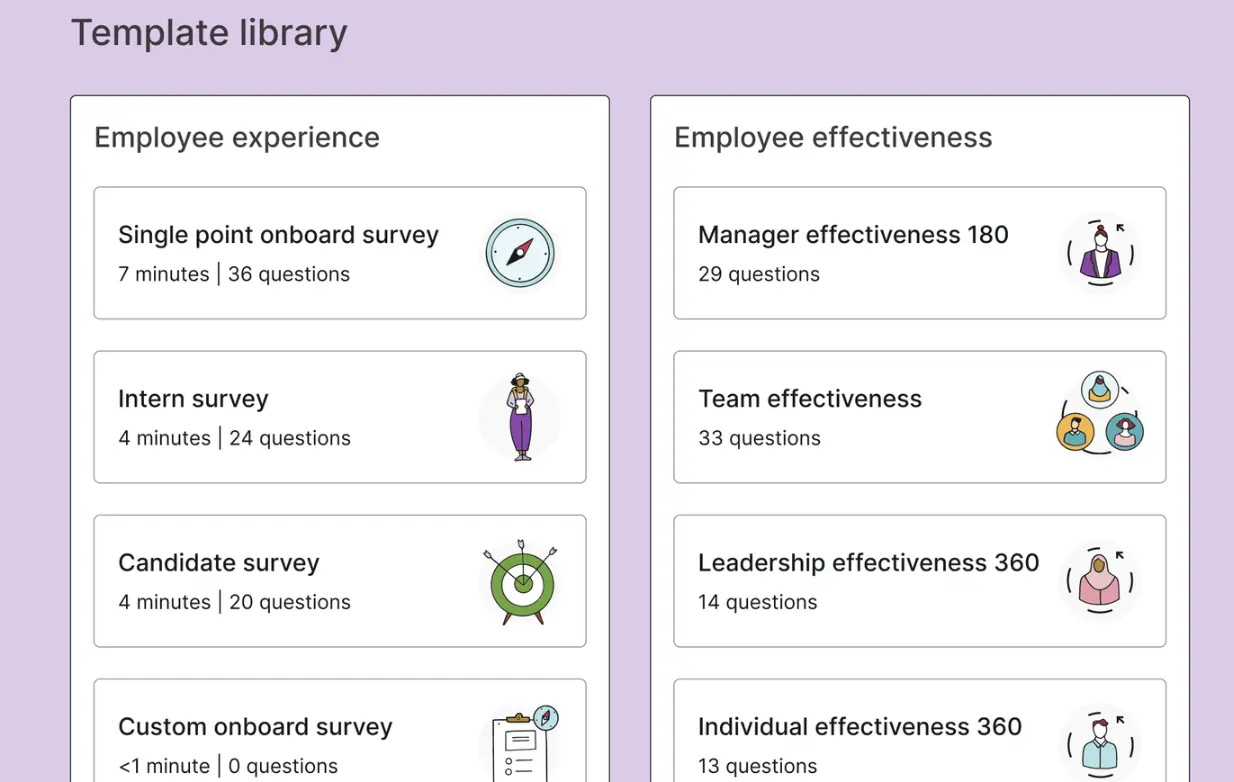Screen dimensions: 1234x782
Task: Select the team avatars icon on Team effectiveness
Action: [x=1099, y=417]
